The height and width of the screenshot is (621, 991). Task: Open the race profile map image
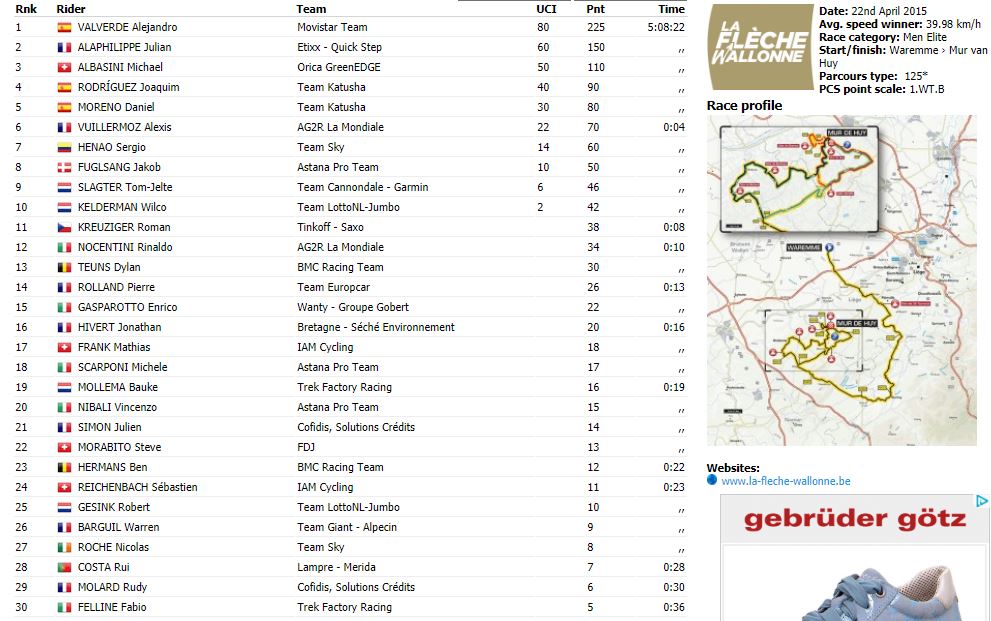coord(842,280)
